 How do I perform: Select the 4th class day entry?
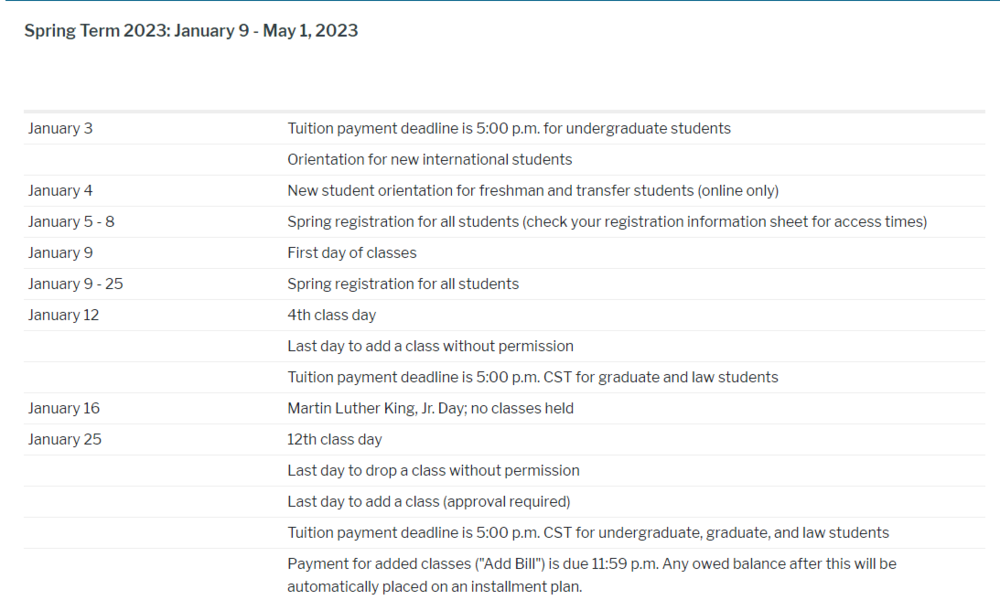pos(331,314)
